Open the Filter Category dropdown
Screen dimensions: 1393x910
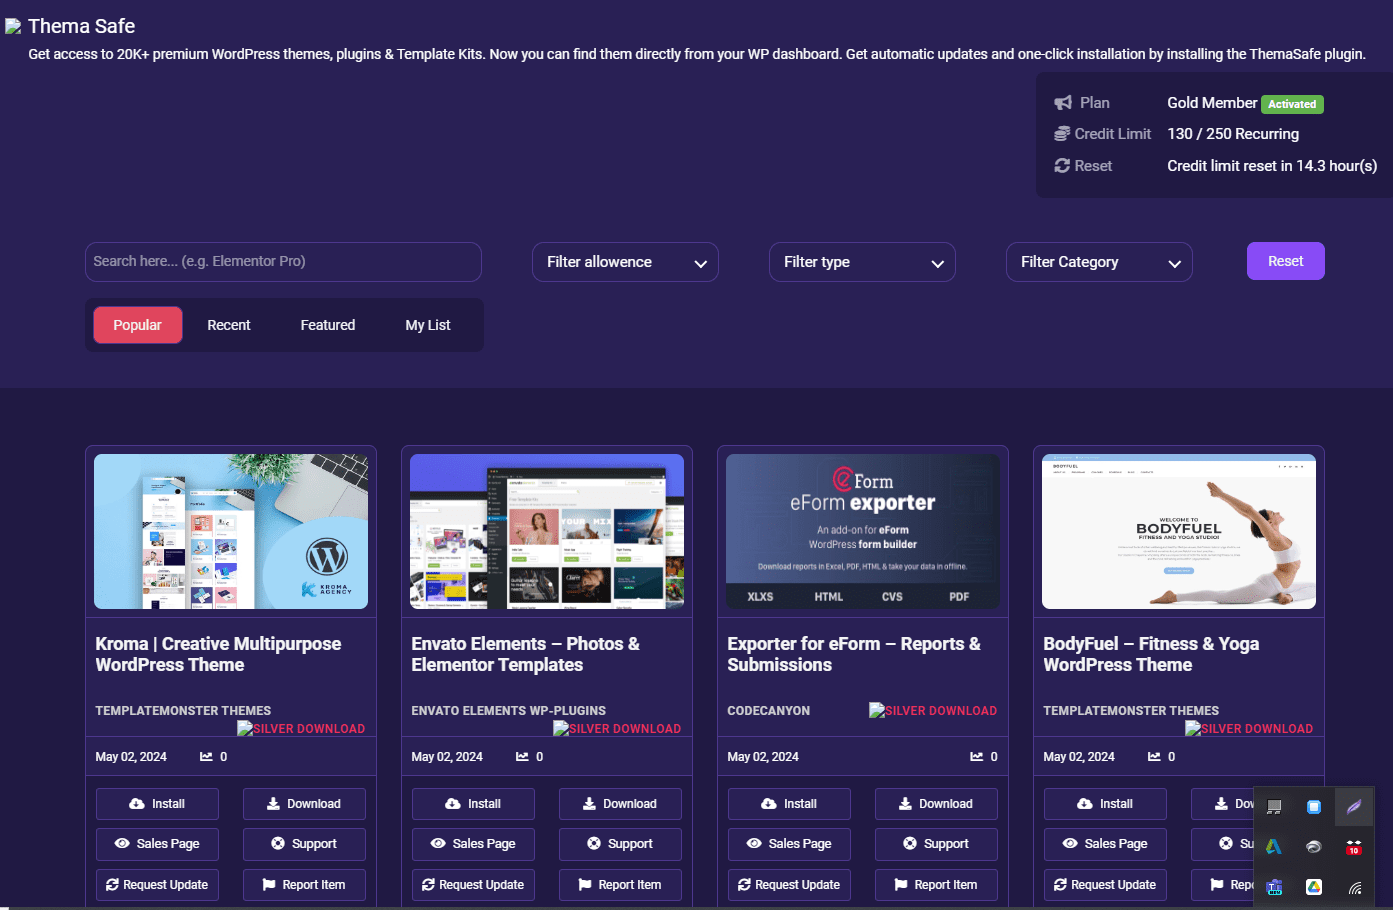tap(1099, 261)
